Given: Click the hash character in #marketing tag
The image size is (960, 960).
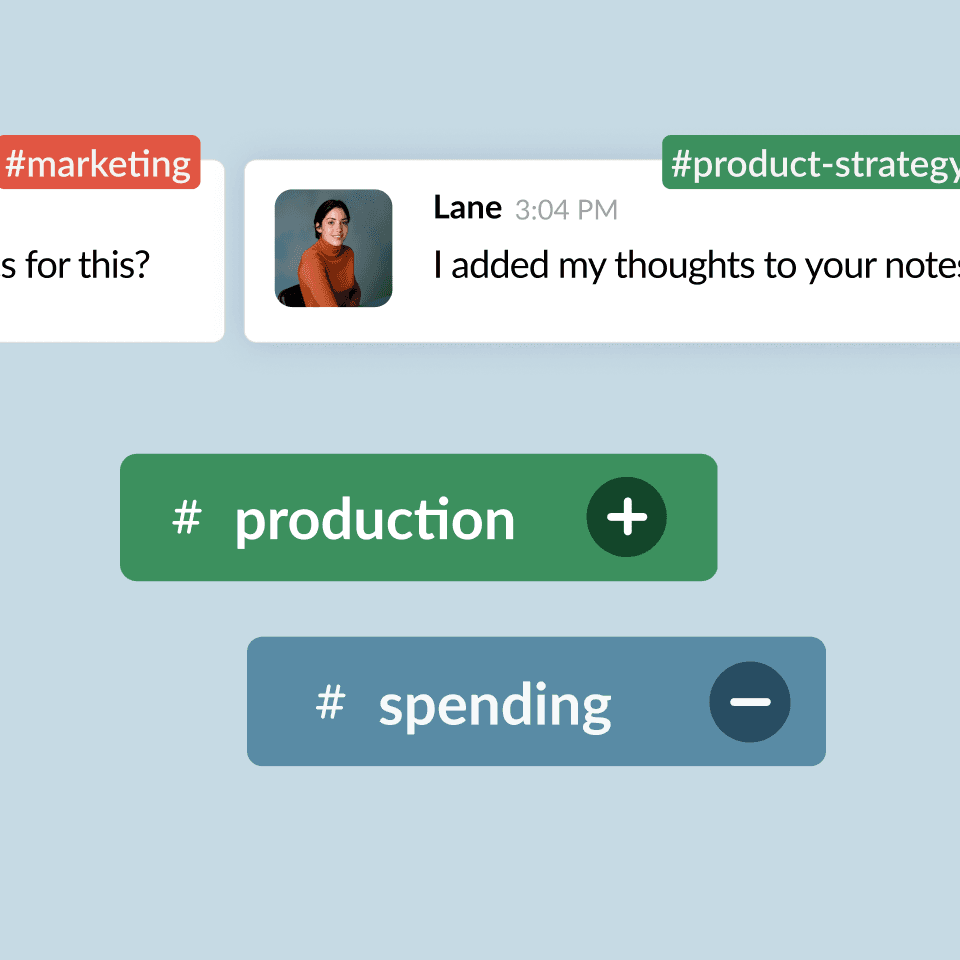Looking at the screenshot, I should point(15,164).
